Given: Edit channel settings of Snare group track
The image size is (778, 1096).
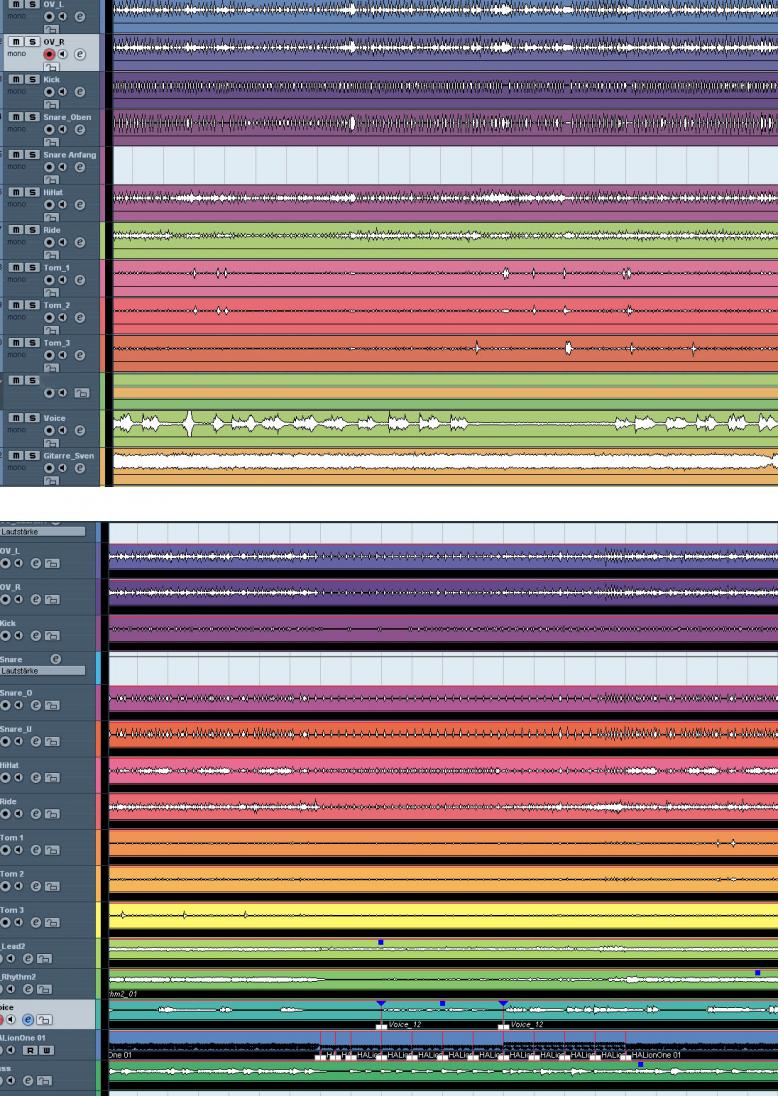Looking at the screenshot, I should [55, 659].
